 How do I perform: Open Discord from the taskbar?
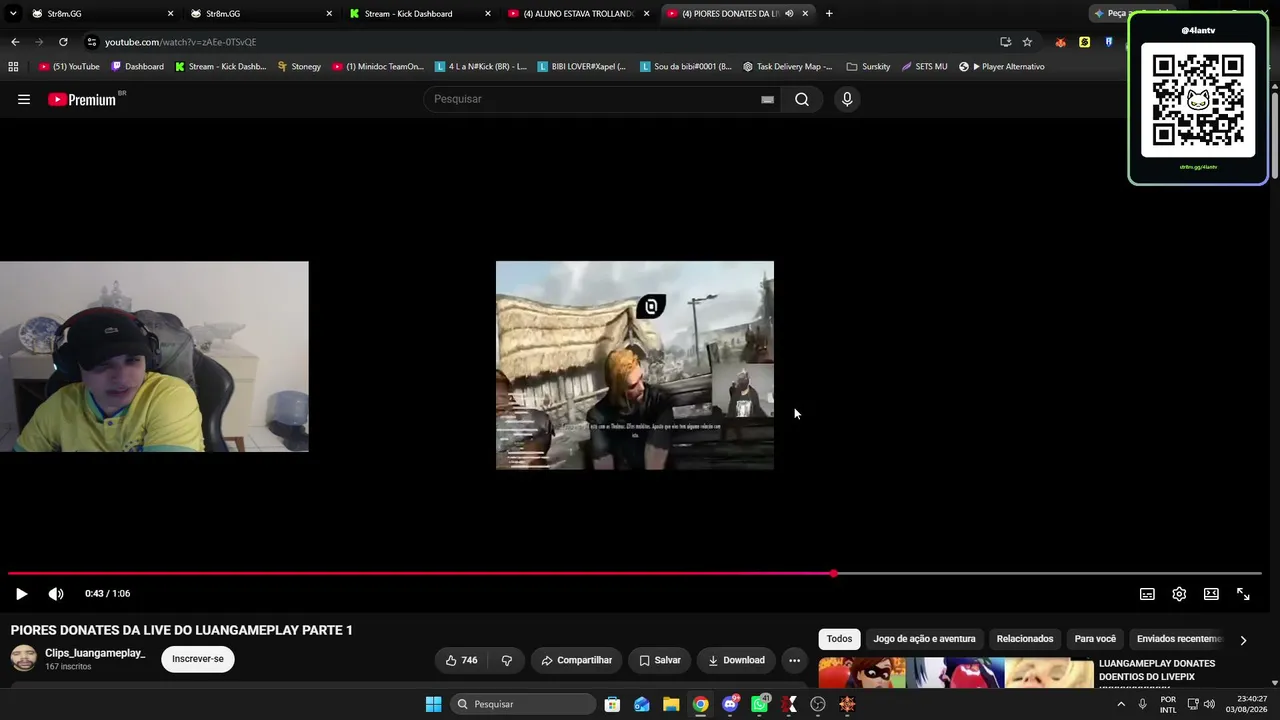pyautogui.click(x=730, y=704)
